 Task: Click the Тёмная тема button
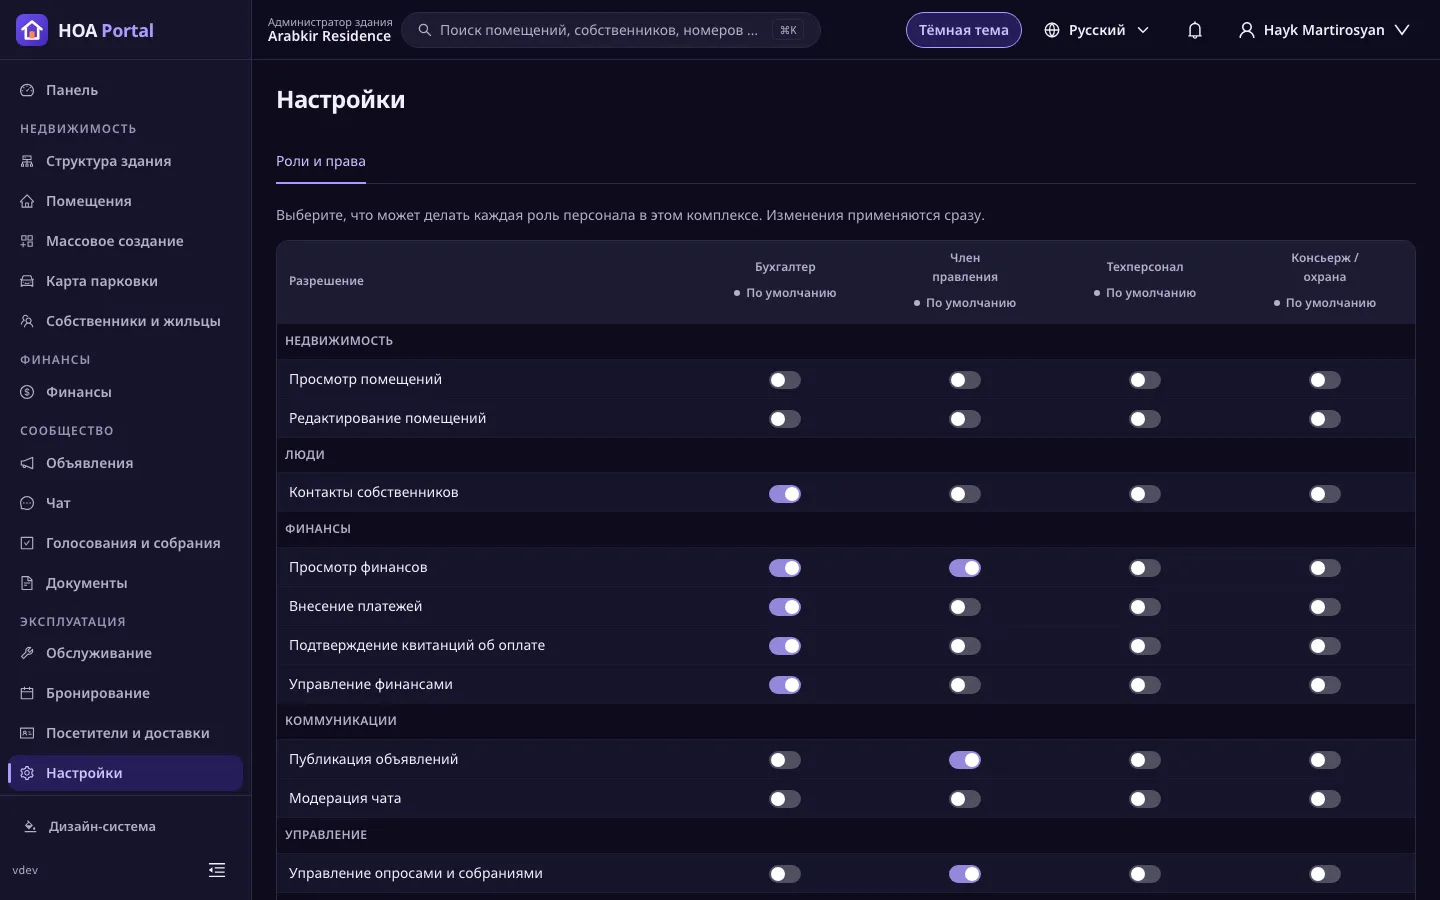coord(964,30)
